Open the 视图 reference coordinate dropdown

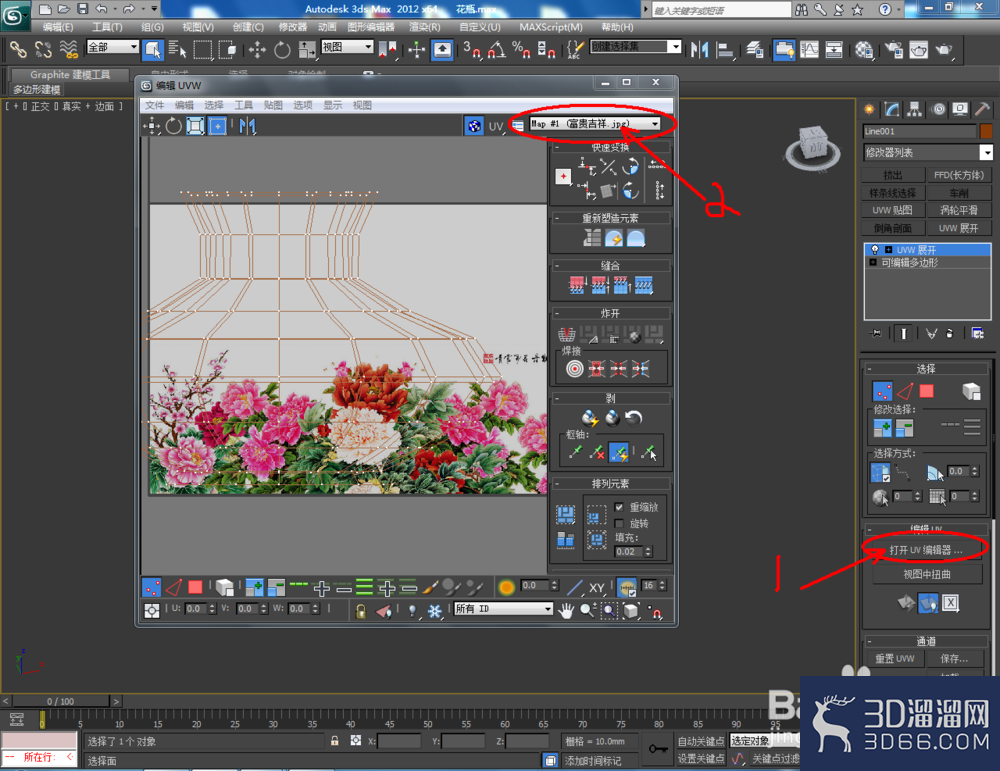pyautogui.click(x=347, y=47)
